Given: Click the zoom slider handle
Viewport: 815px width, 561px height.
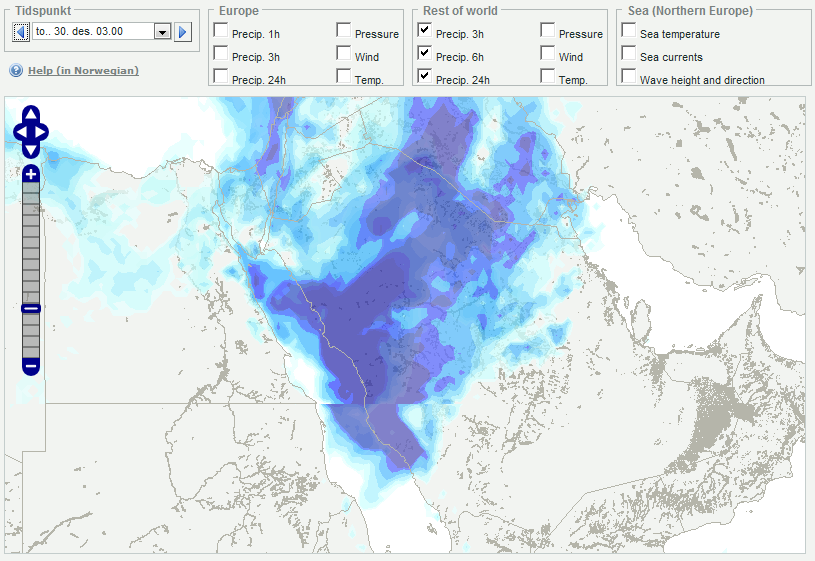Looking at the screenshot, I should point(31,308).
